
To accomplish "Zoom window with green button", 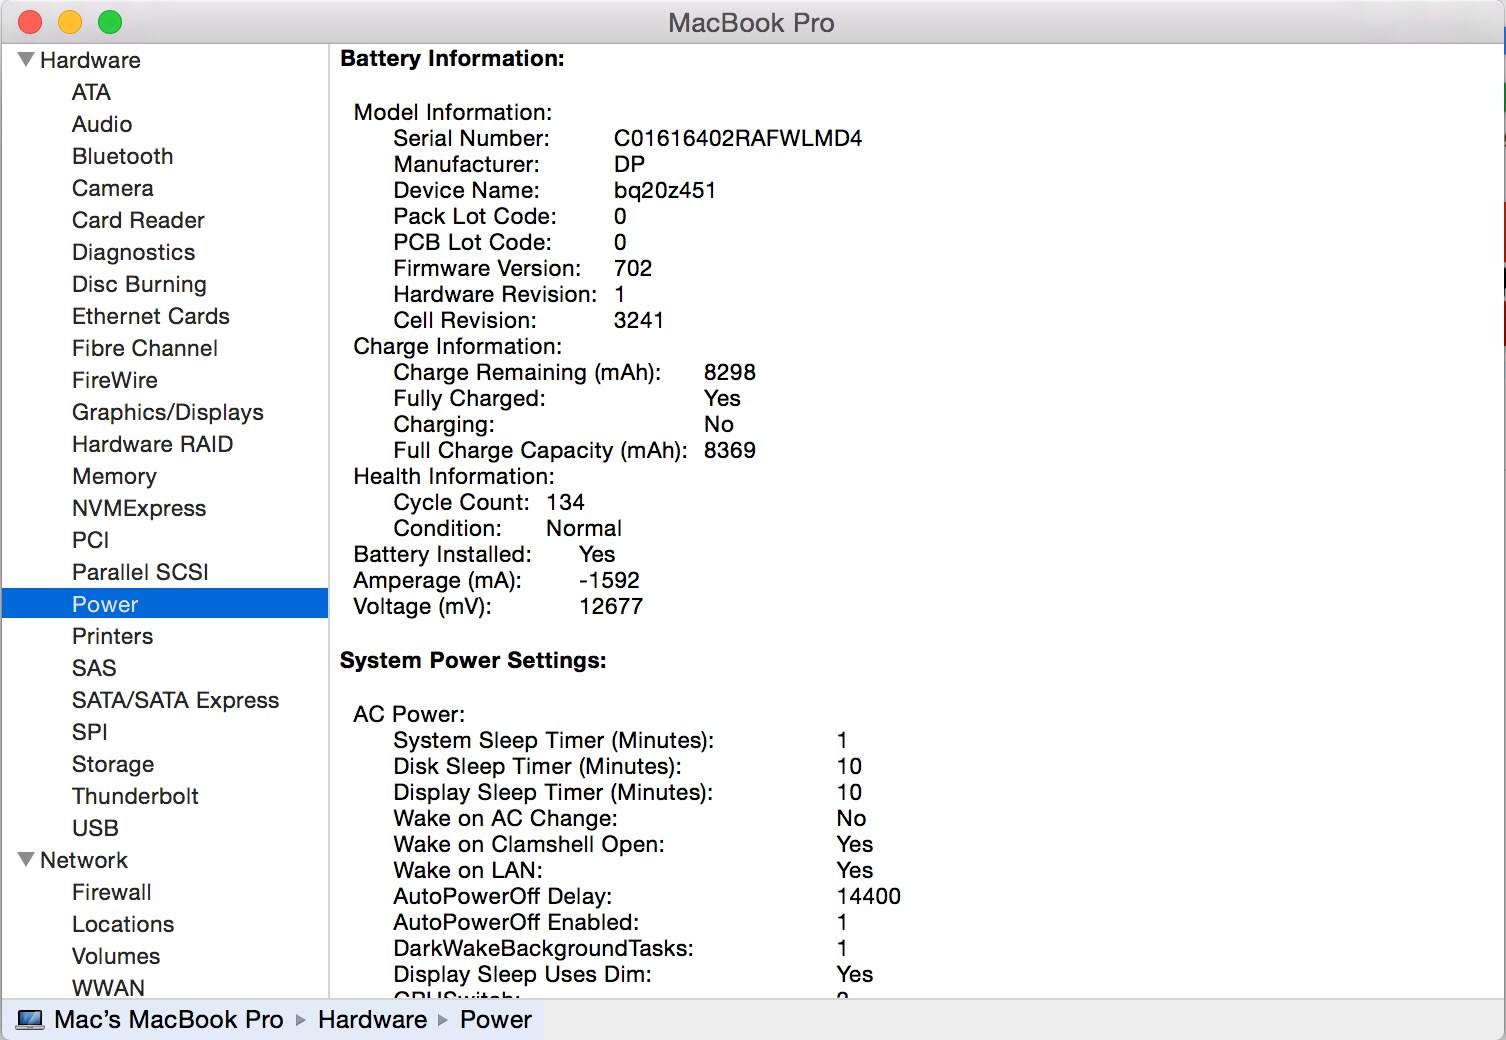I will click(110, 22).
